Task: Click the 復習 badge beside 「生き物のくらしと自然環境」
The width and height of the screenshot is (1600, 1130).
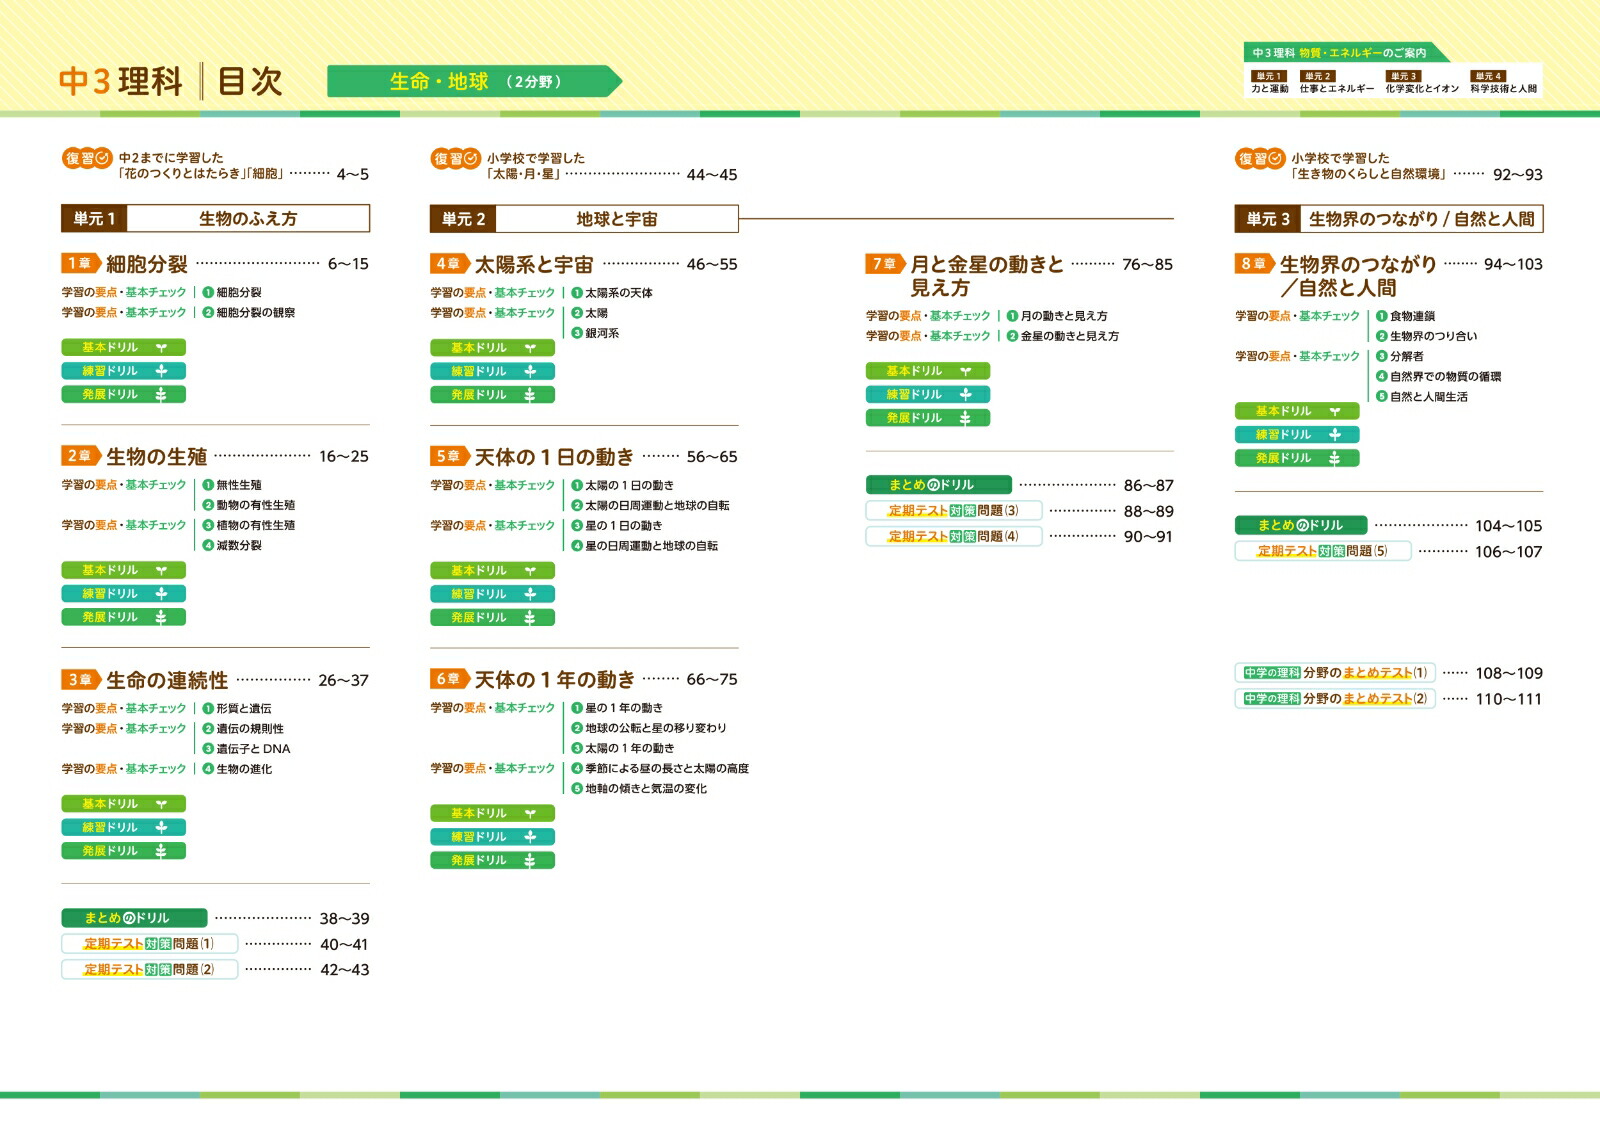Action: click(1260, 158)
